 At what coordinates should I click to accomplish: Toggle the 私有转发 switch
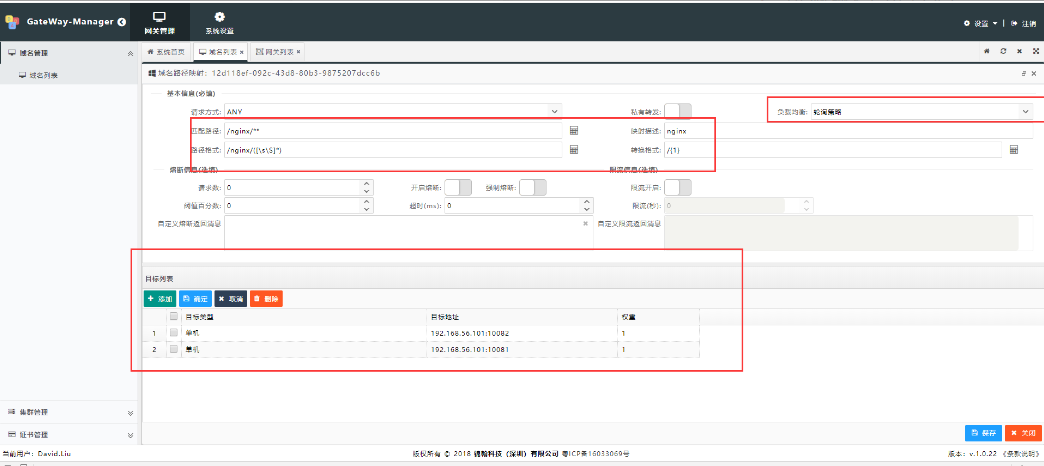point(678,111)
